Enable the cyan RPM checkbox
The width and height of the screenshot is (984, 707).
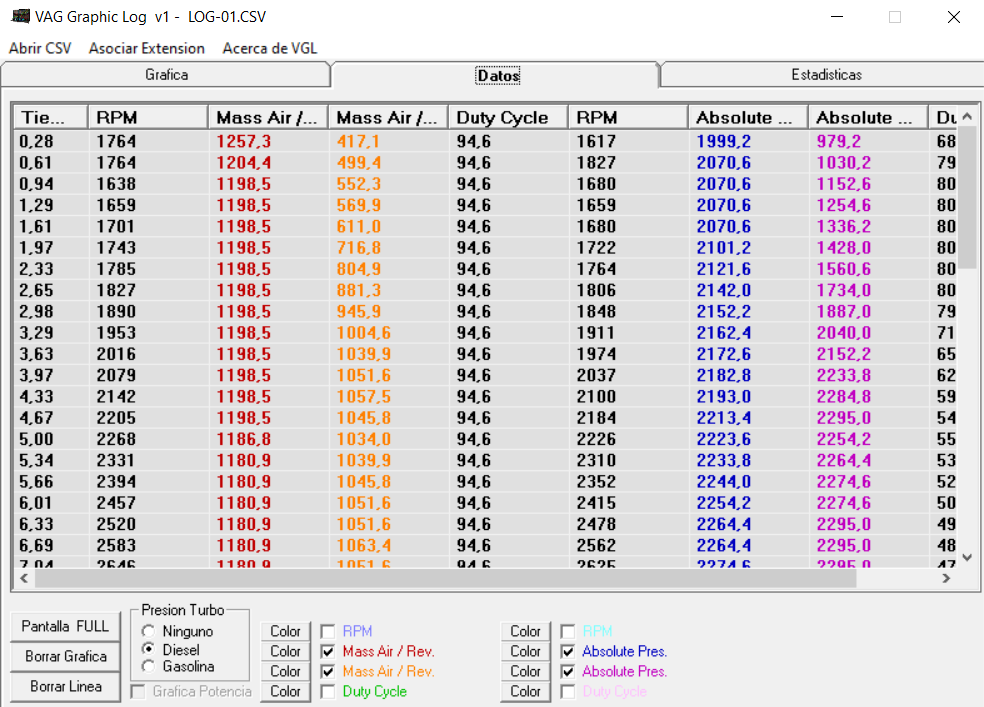coord(568,631)
